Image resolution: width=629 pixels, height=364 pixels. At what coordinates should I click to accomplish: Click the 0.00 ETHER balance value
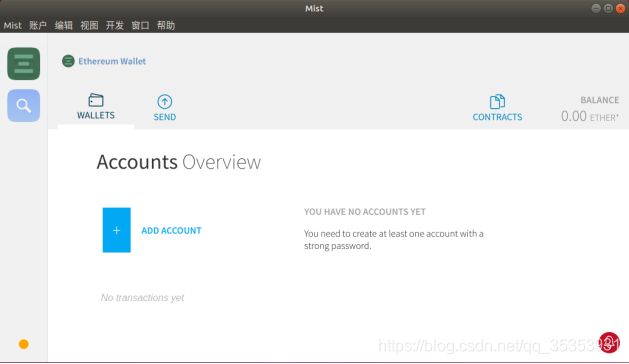click(x=590, y=116)
